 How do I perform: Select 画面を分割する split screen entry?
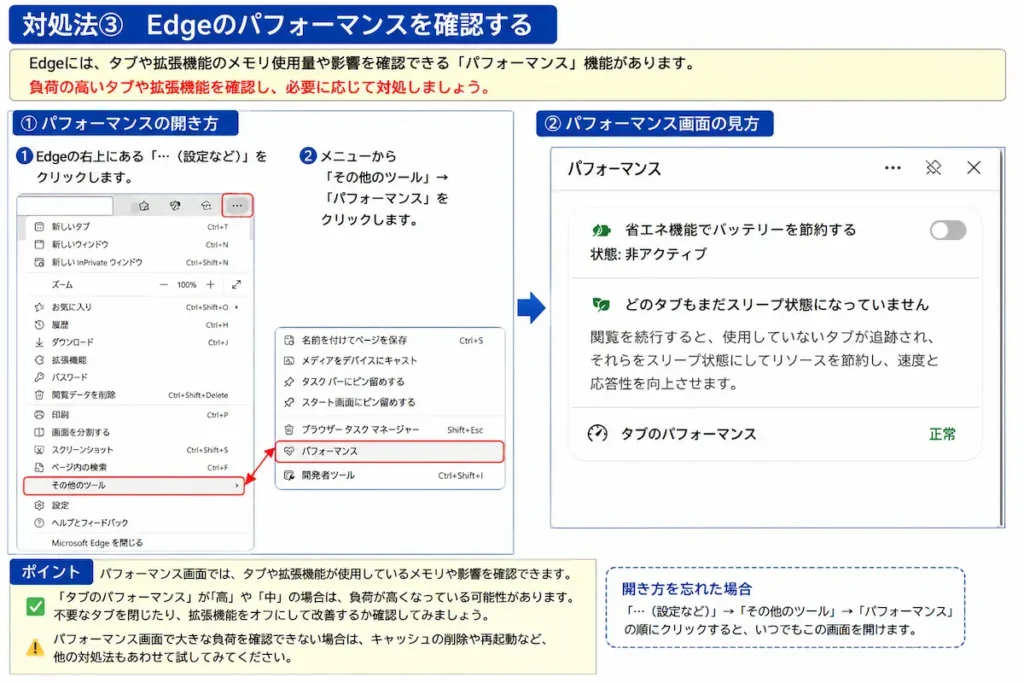[137, 432]
